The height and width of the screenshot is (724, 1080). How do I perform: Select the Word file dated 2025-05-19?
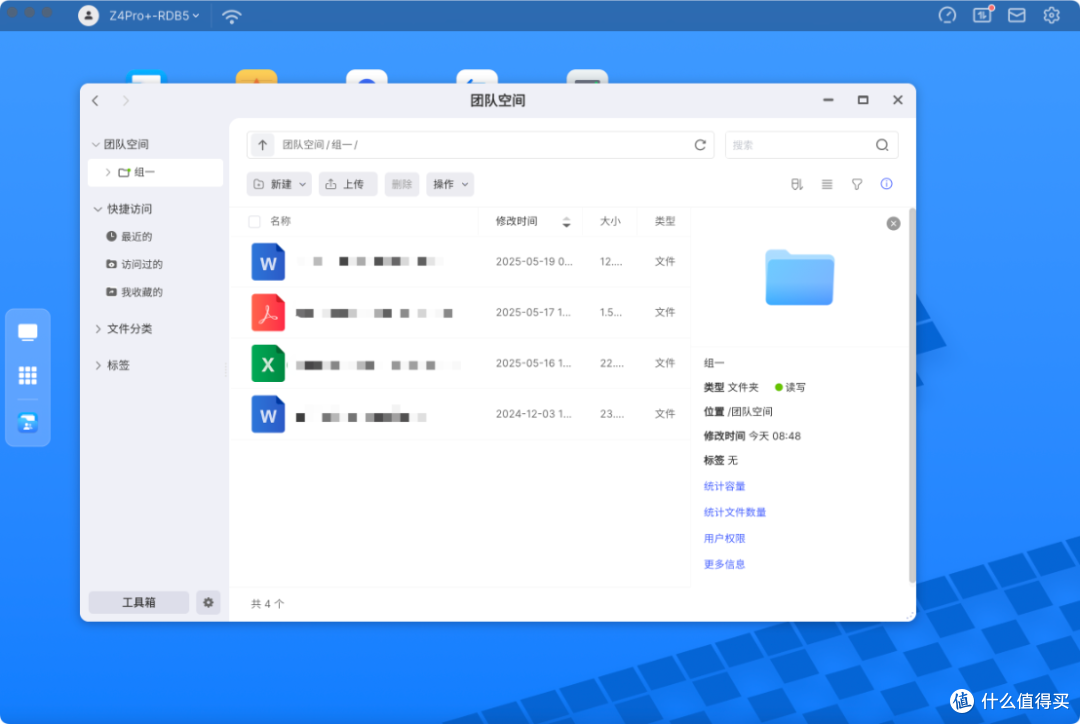click(x=459, y=262)
